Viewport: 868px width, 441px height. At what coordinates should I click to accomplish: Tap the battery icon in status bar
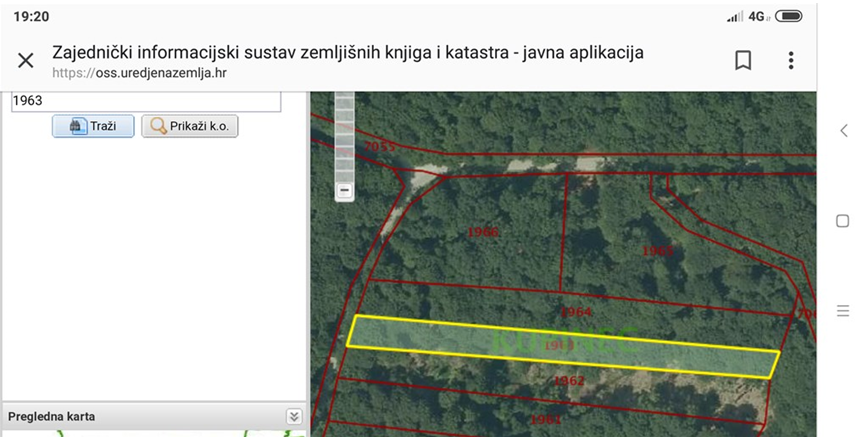click(x=788, y=17)
